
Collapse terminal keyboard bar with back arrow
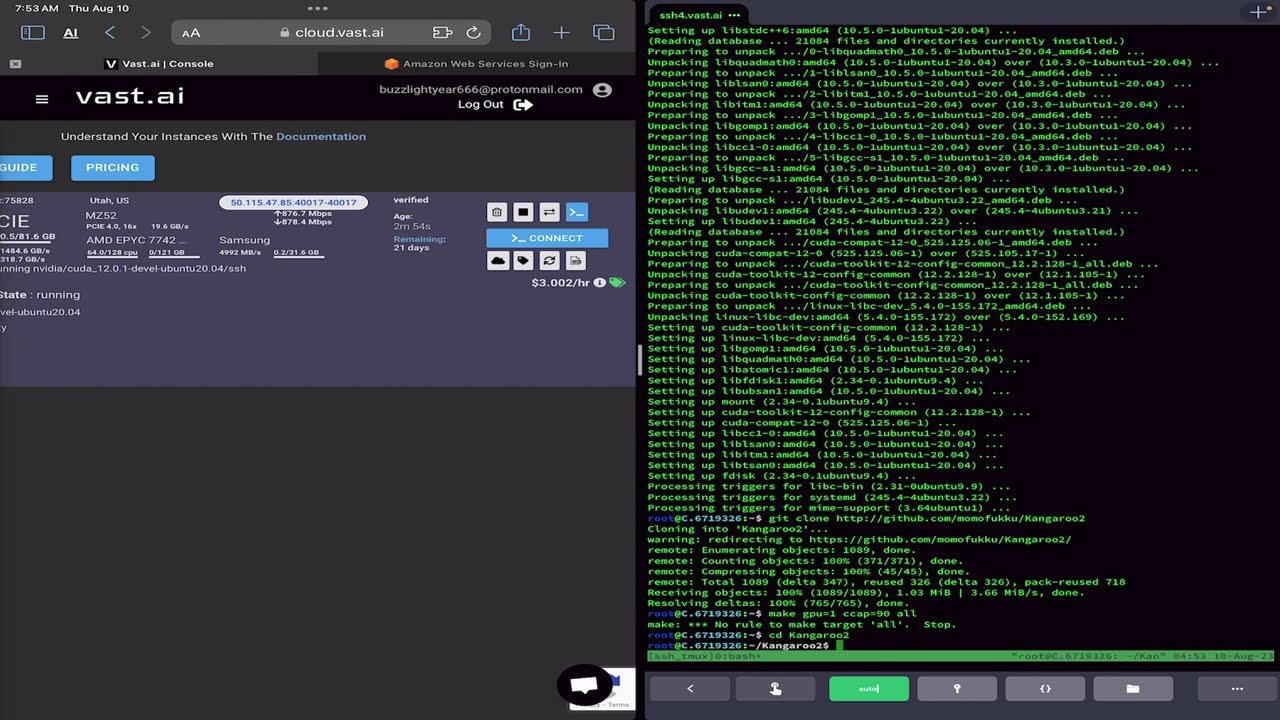(690, 688)
